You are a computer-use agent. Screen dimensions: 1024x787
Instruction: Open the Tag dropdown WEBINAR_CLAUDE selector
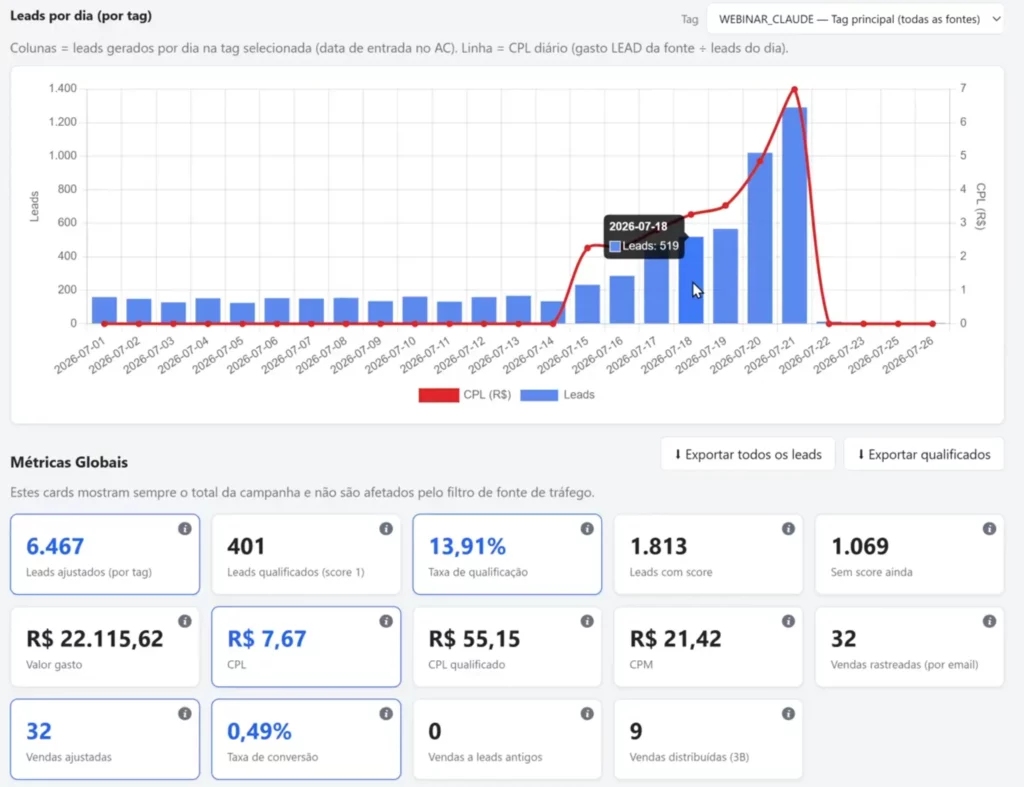[856, 19]
